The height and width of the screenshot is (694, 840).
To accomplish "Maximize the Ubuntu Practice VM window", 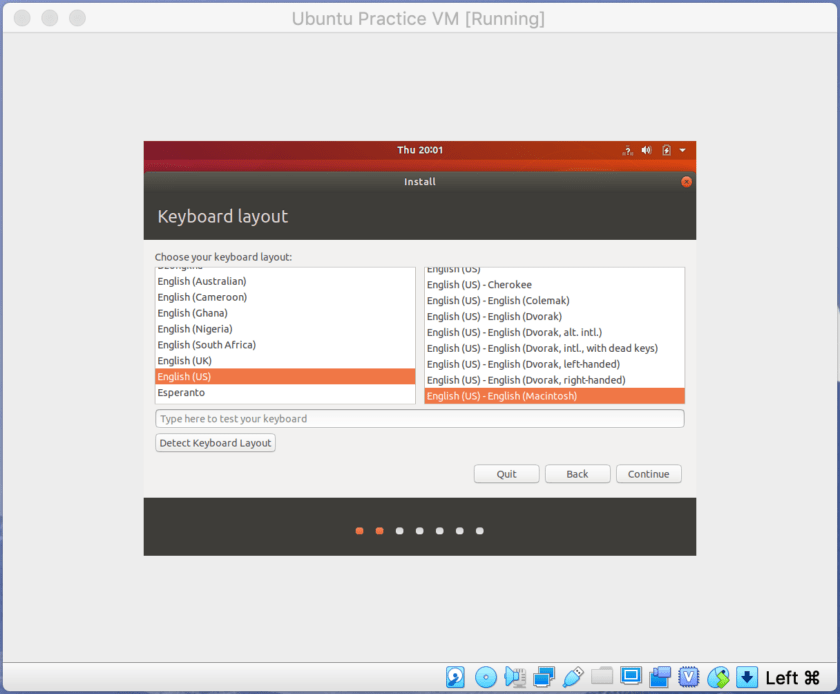I will 77,18.
